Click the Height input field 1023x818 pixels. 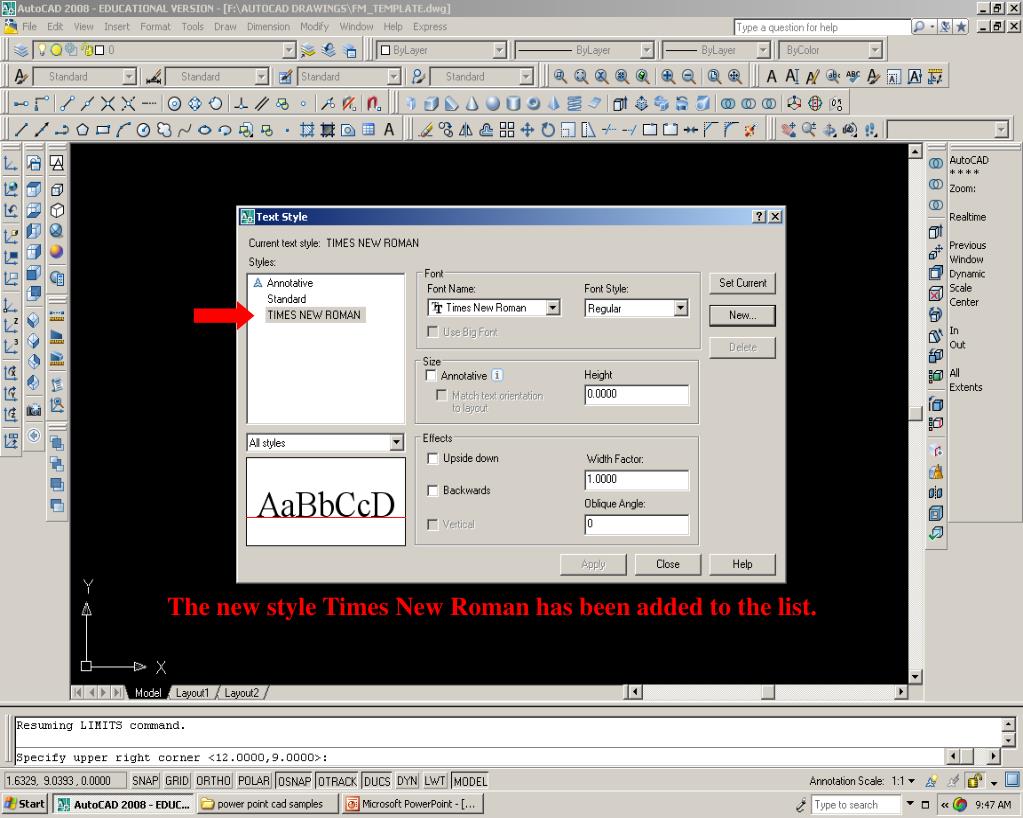pos(637,395)
